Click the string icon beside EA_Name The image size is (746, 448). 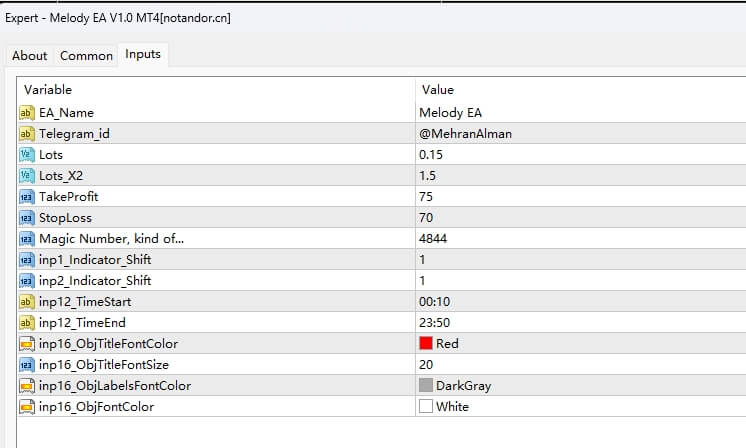point(27,113)
